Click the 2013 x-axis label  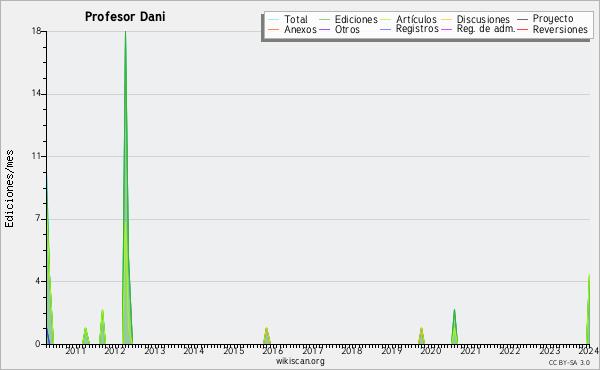click(154, 350)
